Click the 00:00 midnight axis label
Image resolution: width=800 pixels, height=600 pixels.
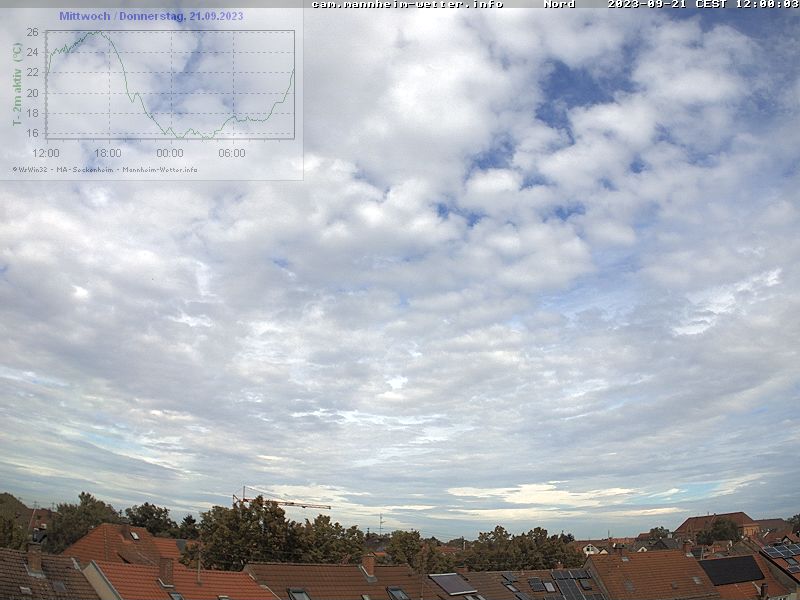pos(170,153)
